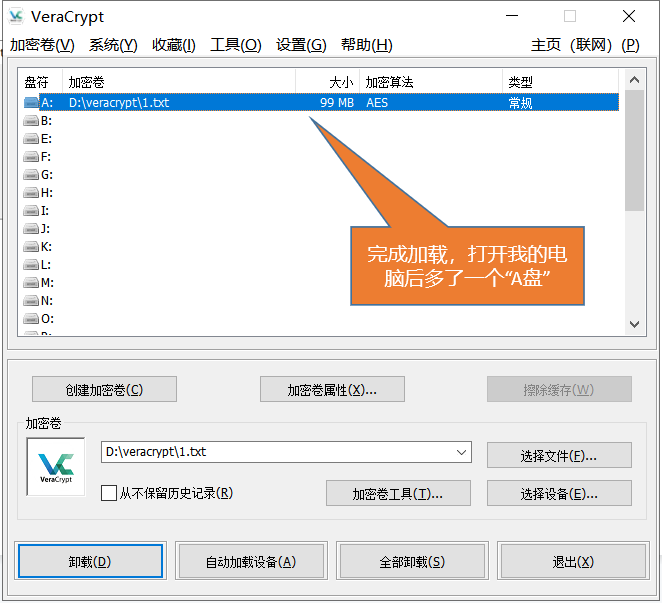Viewport: 662px width, 603px height.
Task: Click the AES algorithm cell
Action: (377, 103)
